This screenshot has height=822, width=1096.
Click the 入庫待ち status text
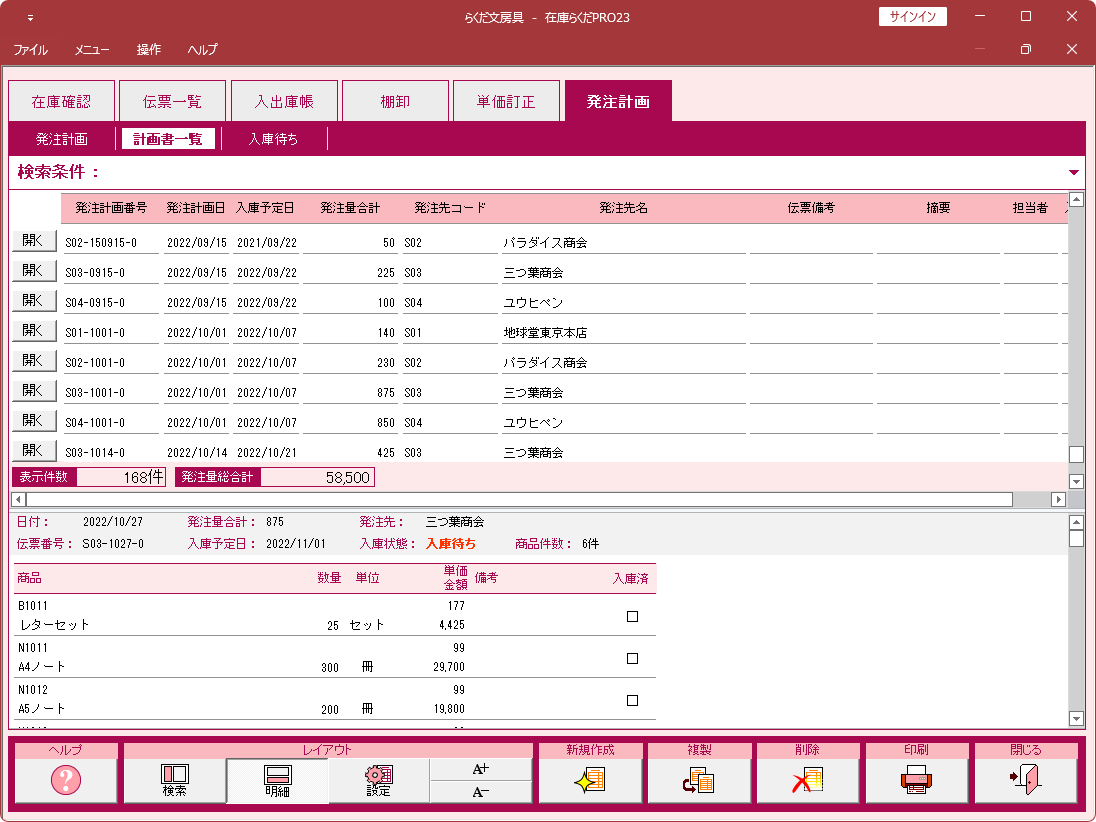451,544
